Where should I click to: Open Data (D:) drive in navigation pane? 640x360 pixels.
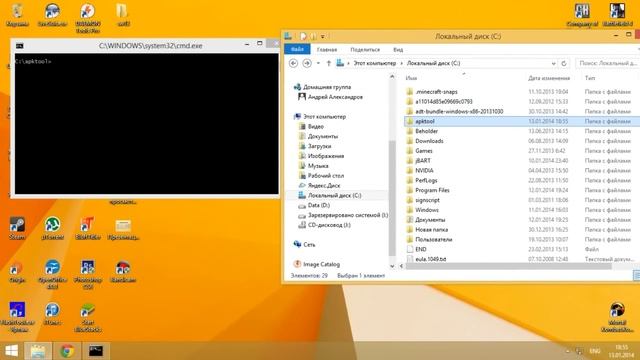tap(314, 205)
